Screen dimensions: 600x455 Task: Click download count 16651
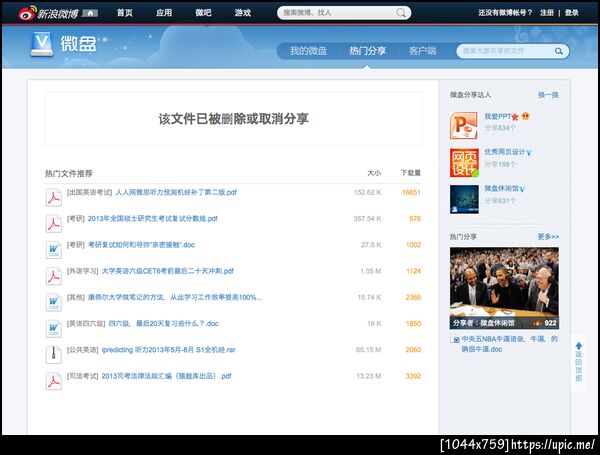click(x=411, y=192)
